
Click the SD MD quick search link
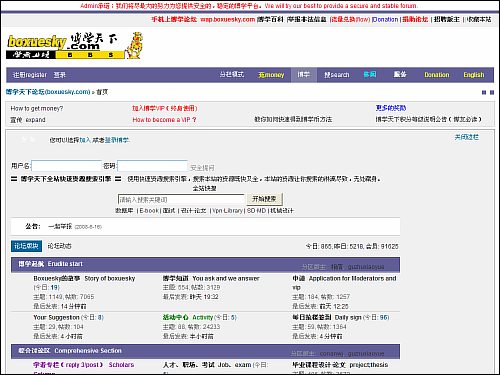coord(256,211)
